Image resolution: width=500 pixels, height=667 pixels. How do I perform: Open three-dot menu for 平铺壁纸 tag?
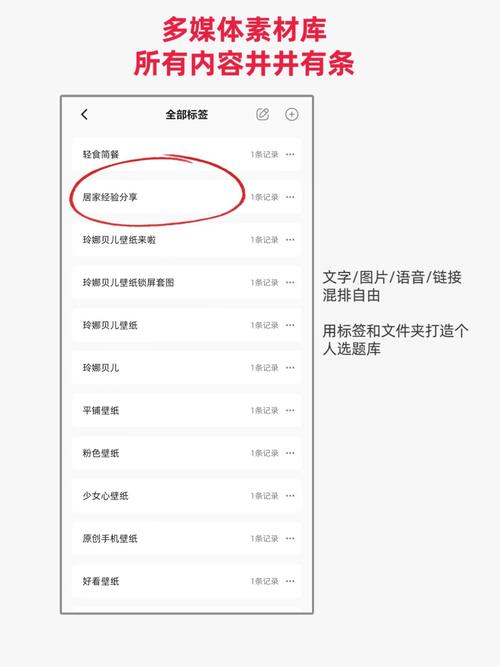[290, 410]
